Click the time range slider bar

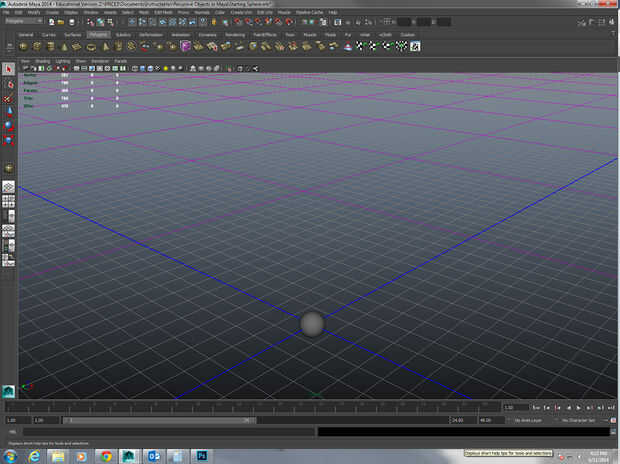coord(160,421)
